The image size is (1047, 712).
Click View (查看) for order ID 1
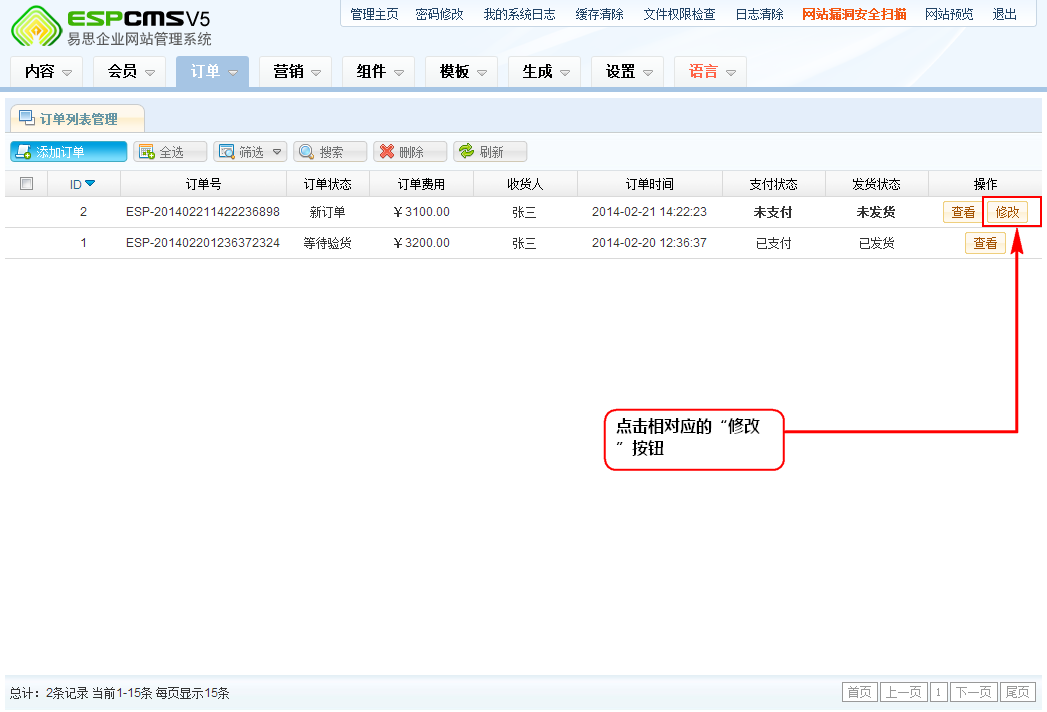coord(985,243)
